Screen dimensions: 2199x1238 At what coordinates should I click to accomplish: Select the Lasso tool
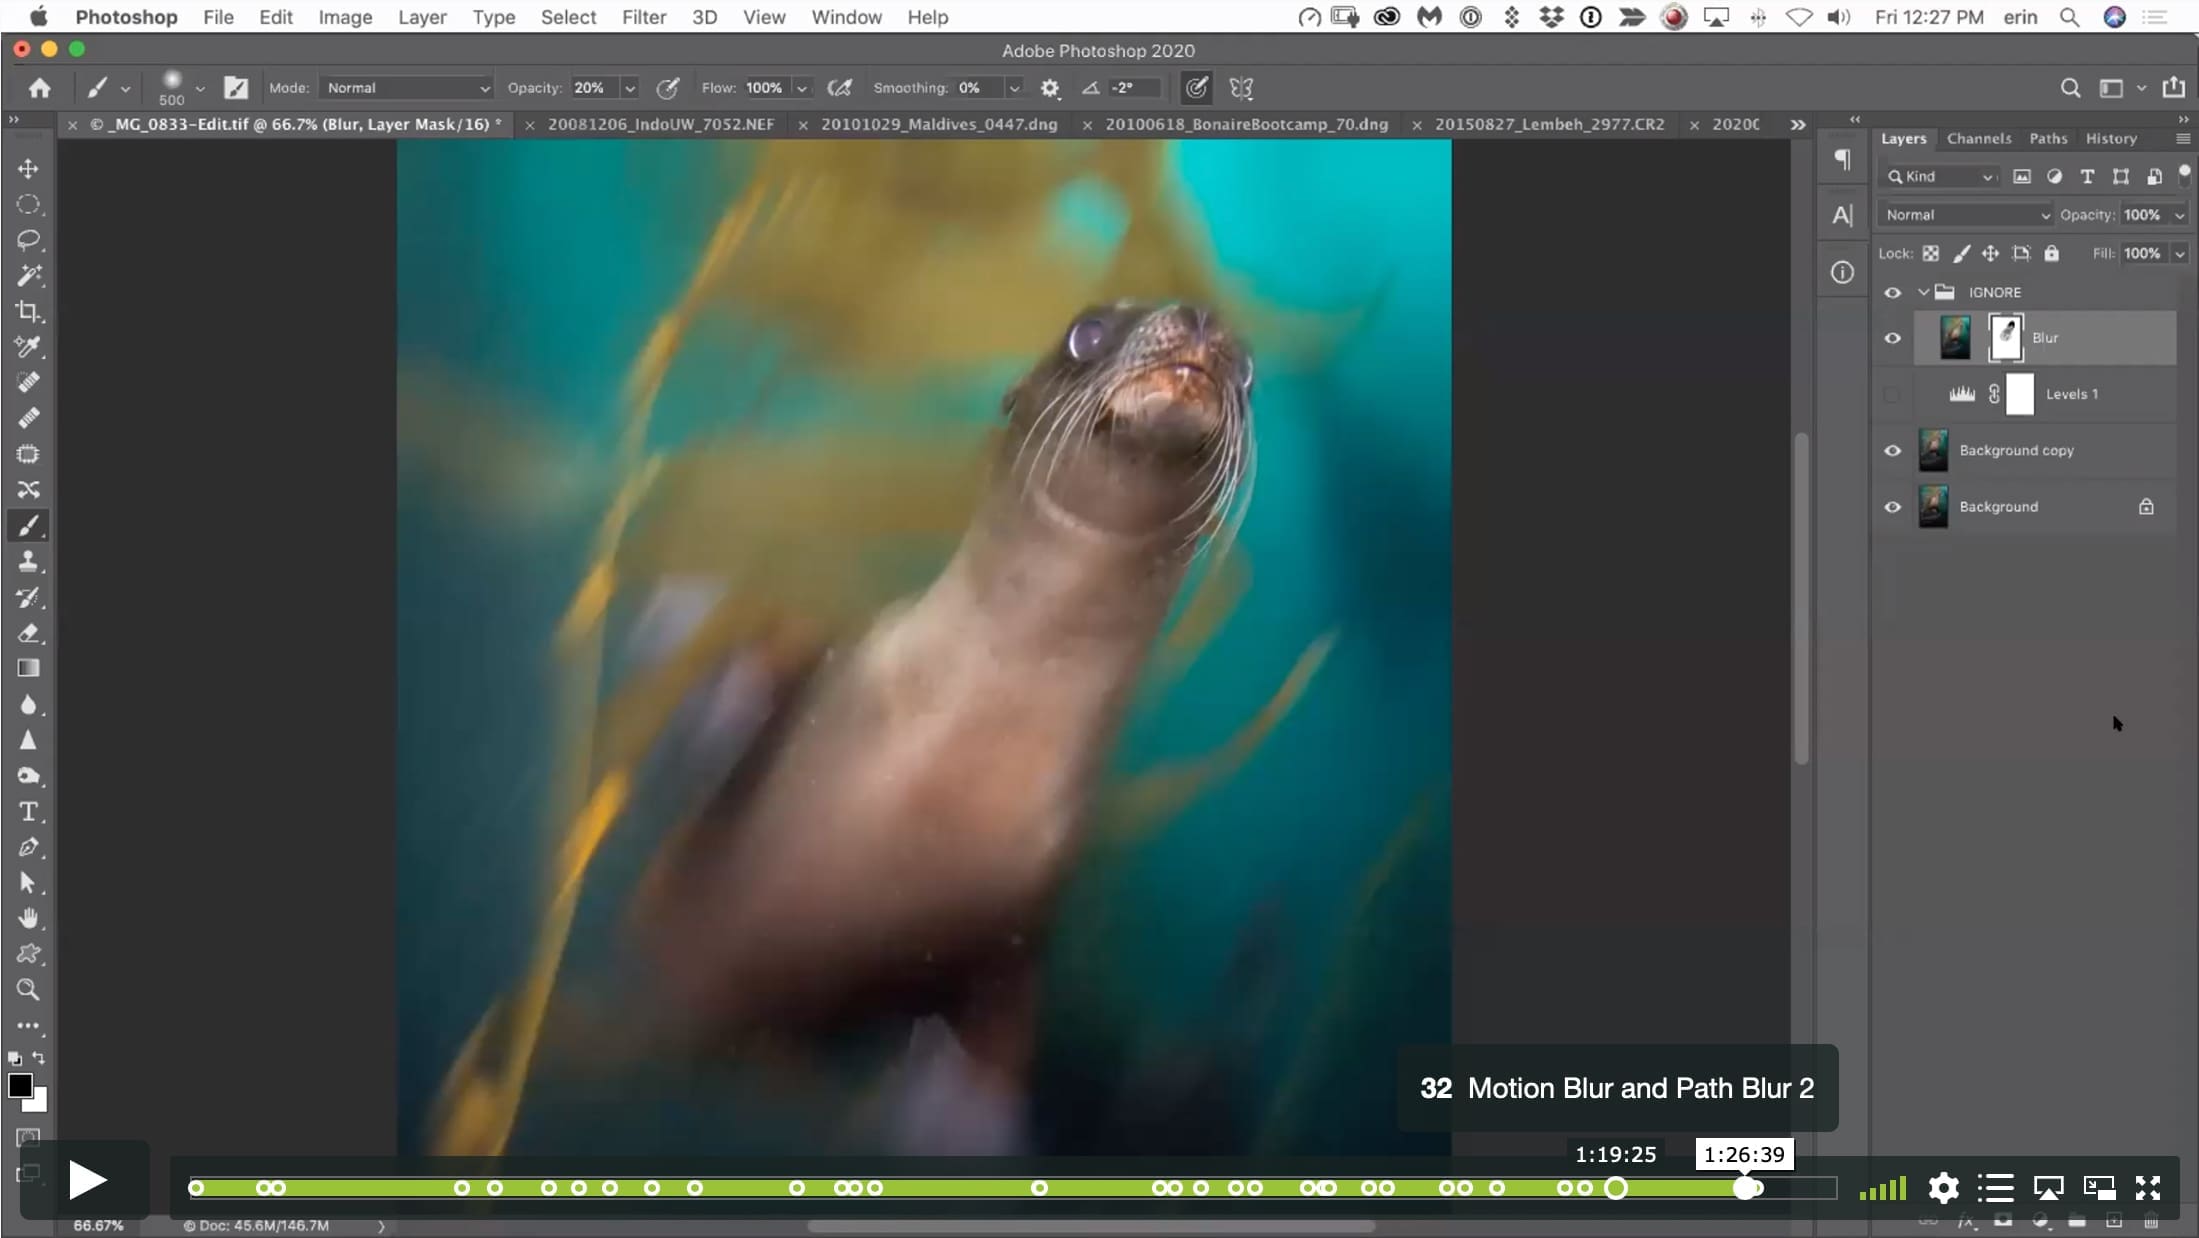(x=28, y=240)
